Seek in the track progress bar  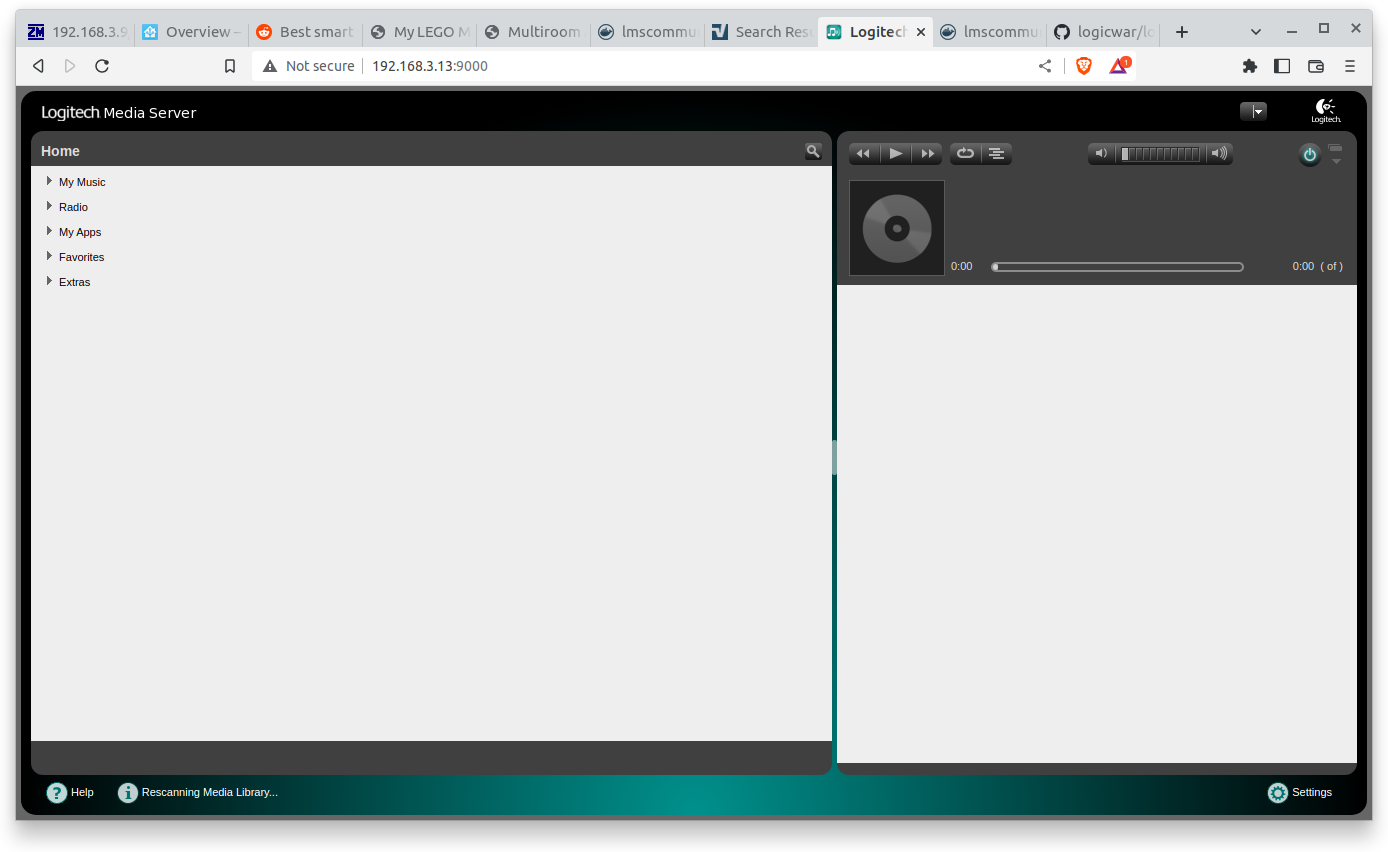click(x=1117, y=267)
